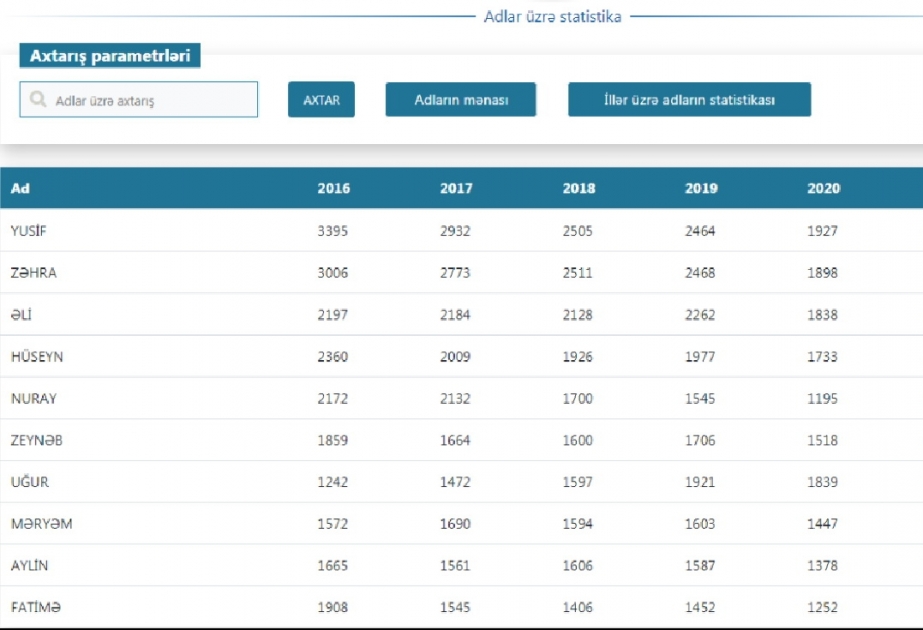
Task: Click ZƏHRA's 2016 value 3006
Action: pos(333,273)
